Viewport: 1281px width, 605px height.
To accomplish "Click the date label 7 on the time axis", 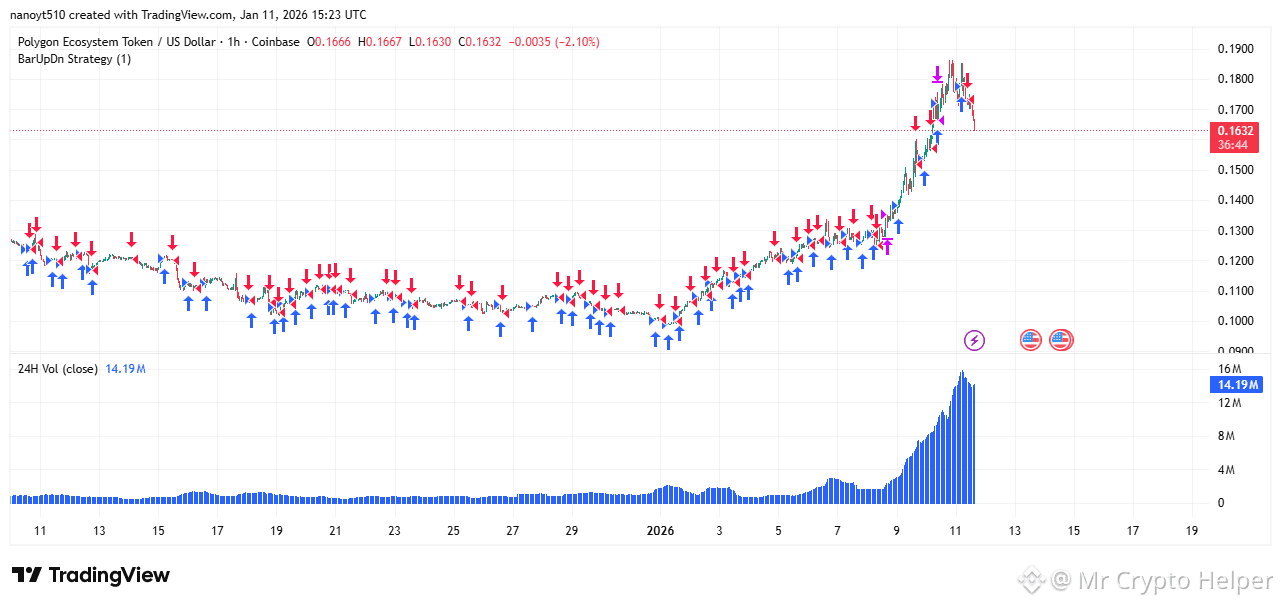I will (837, 531).
